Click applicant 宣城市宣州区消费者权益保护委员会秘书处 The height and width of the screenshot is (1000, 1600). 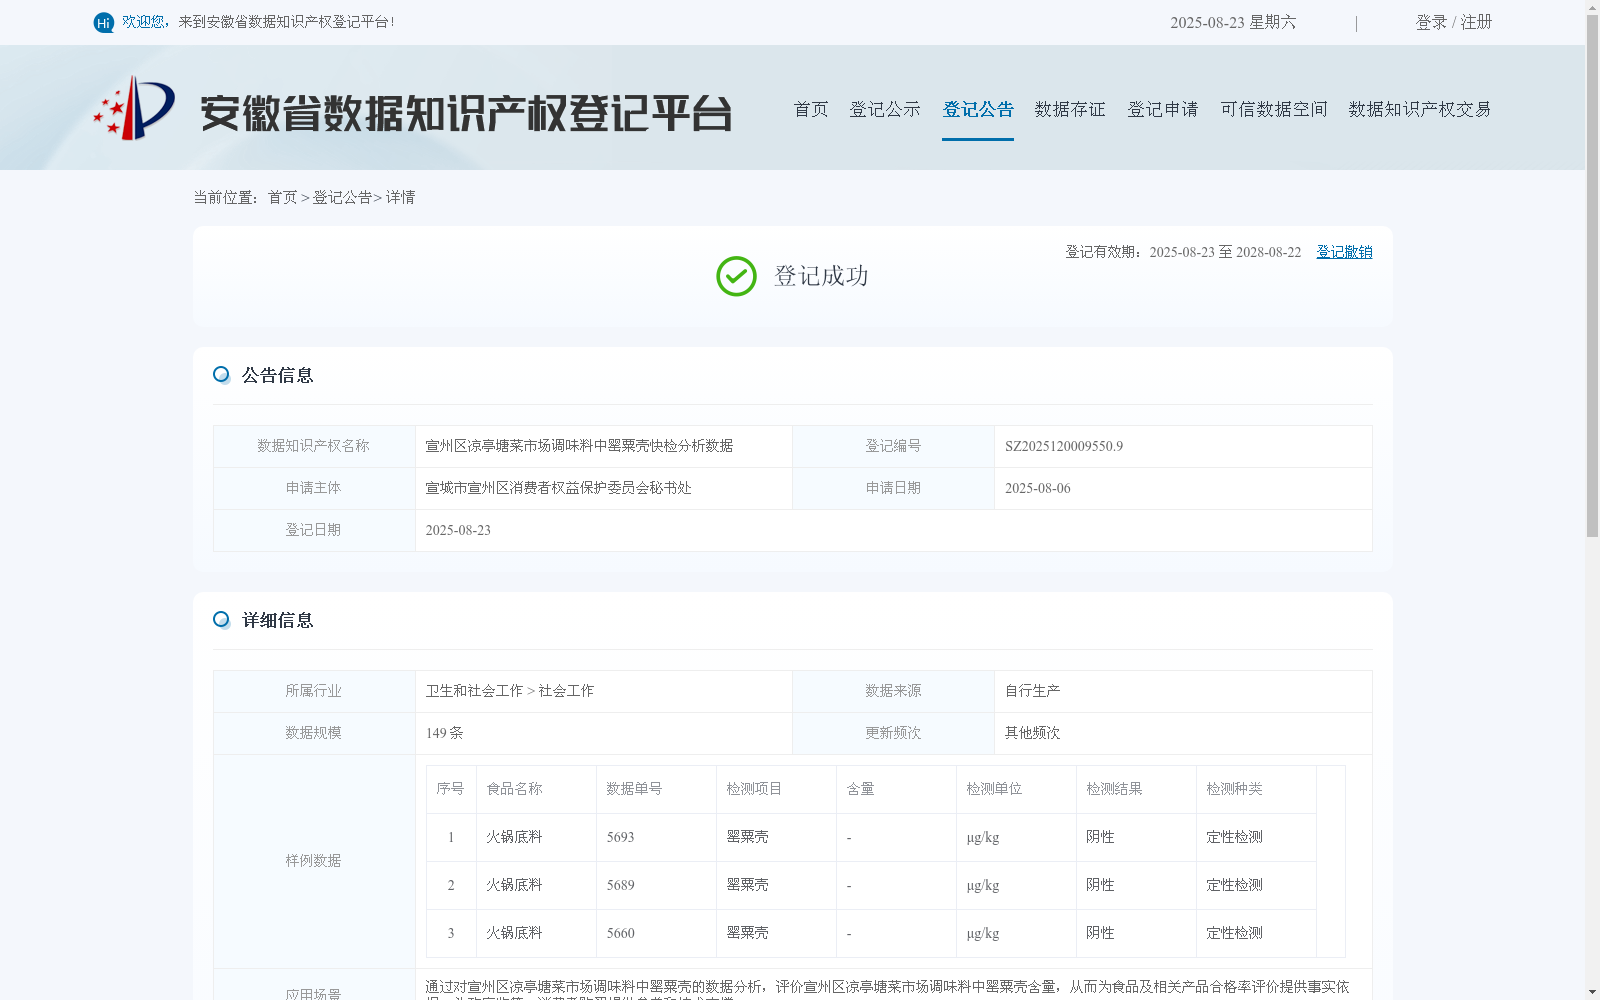558,488
